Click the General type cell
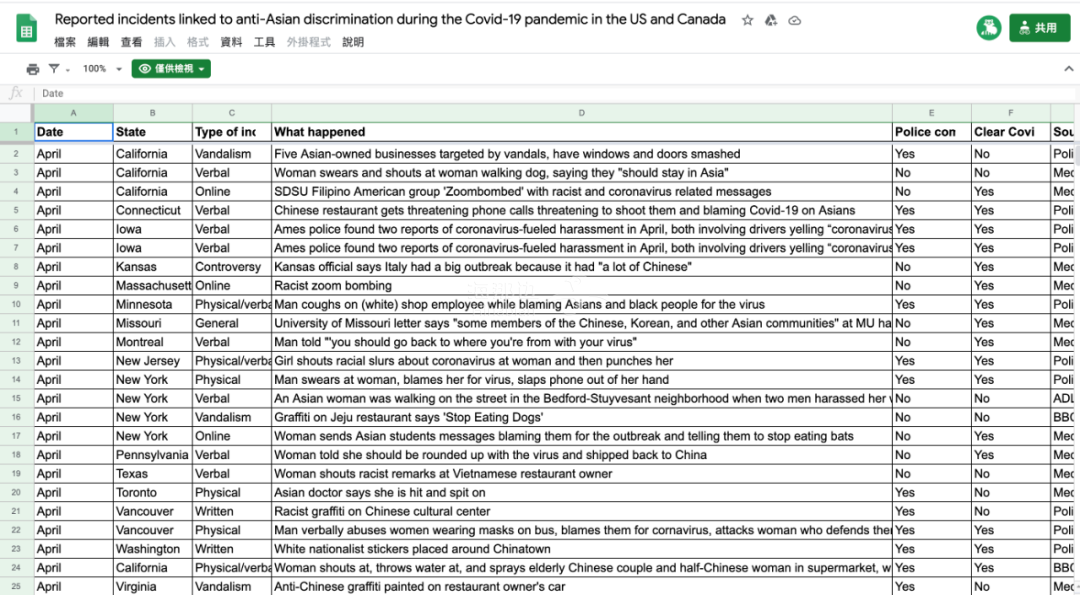 click(x=232, y=323)
